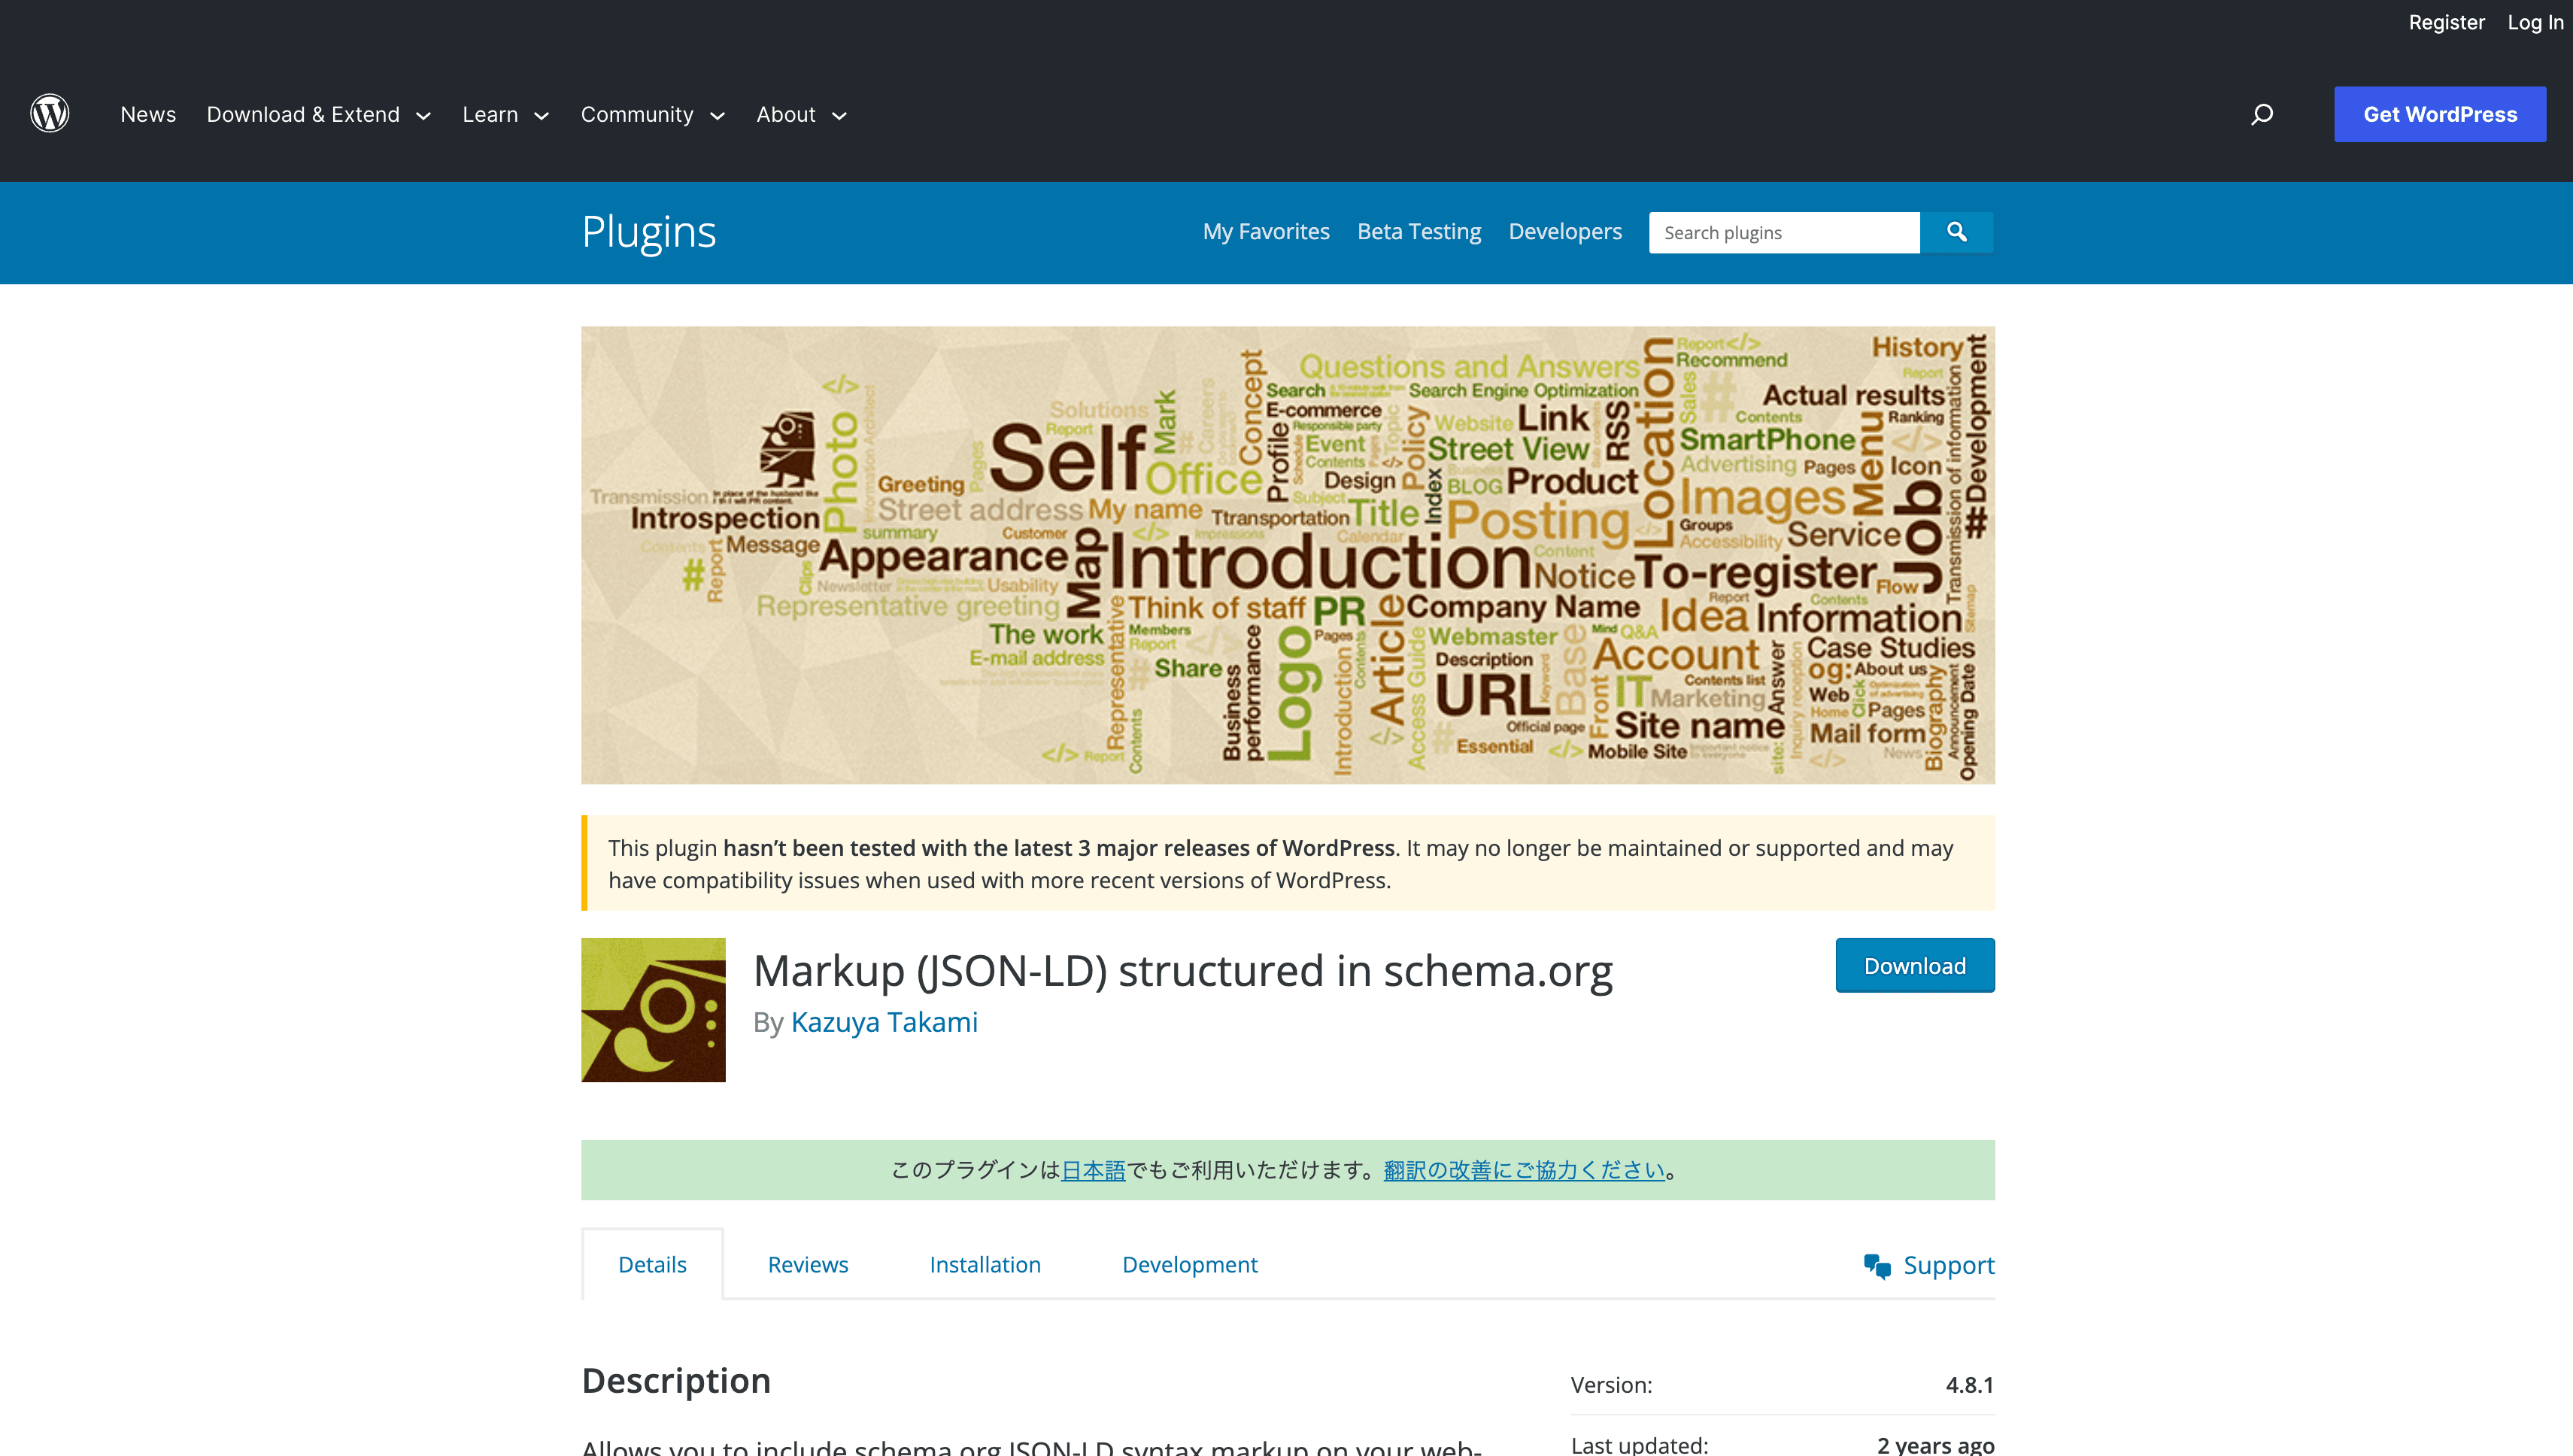Select the Details tab
2573x1456 pixels.
pos(652,1264)
